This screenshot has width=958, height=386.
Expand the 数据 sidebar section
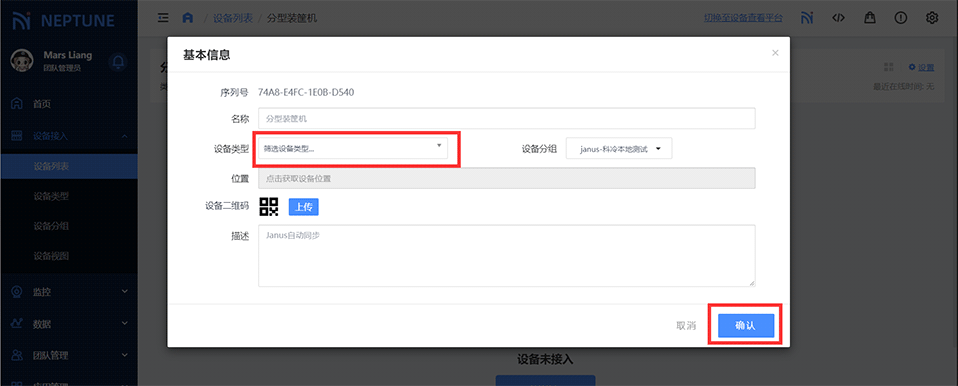[x=68, y=323]
